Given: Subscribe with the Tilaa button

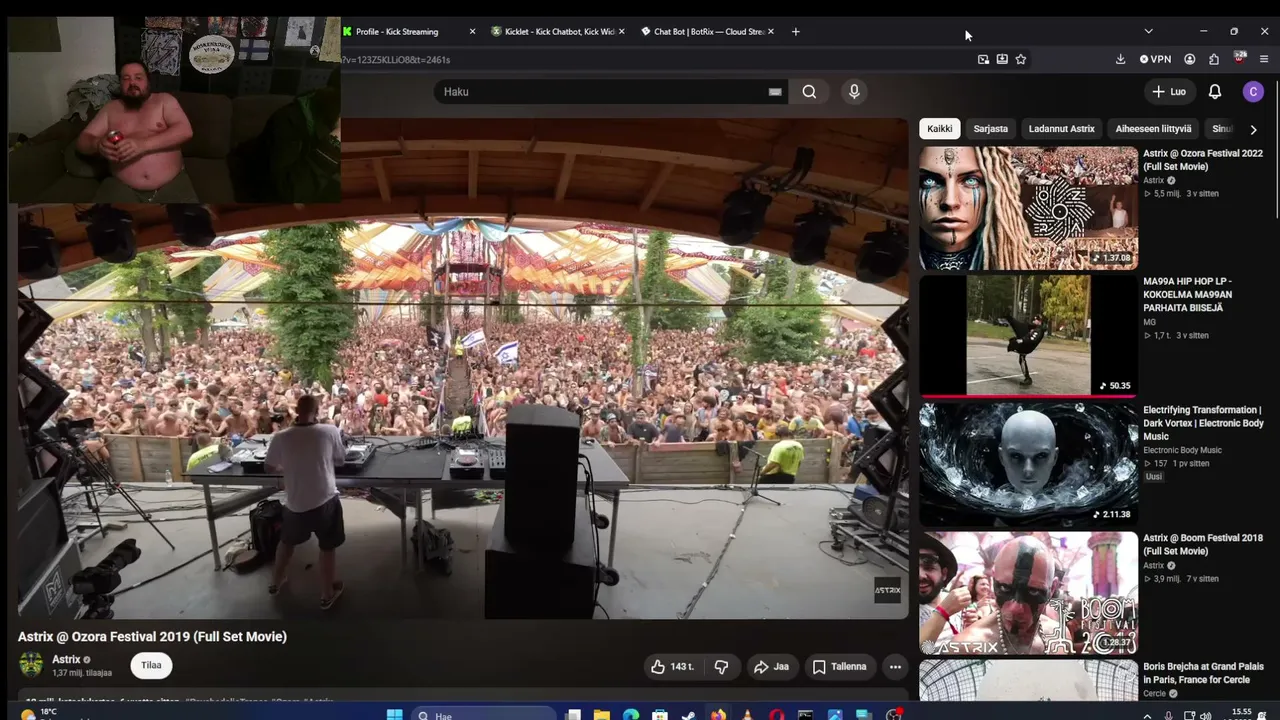Looking at the screenshot, I should click(x=151, y=665).
